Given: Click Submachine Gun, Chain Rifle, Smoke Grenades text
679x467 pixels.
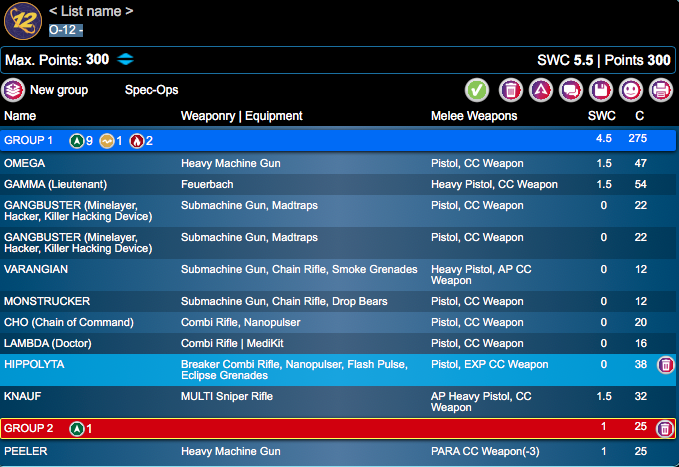Looking at the screenshot, I should click(x=299, y=269).
